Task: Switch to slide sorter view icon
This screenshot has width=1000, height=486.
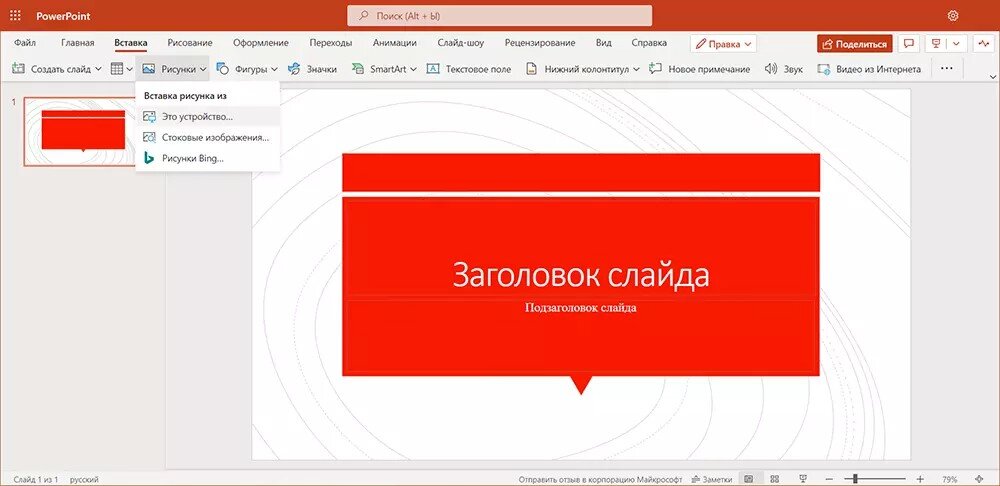Action: (x=774, y=479)
